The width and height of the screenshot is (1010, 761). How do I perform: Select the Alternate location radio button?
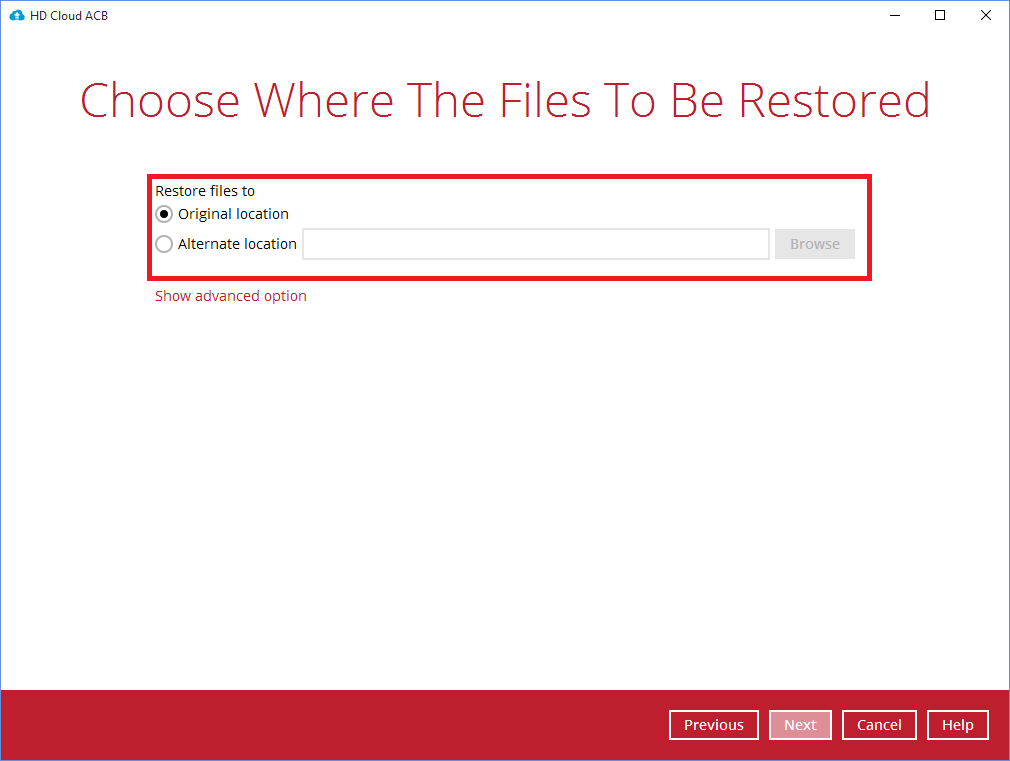(x=164, y=244)
